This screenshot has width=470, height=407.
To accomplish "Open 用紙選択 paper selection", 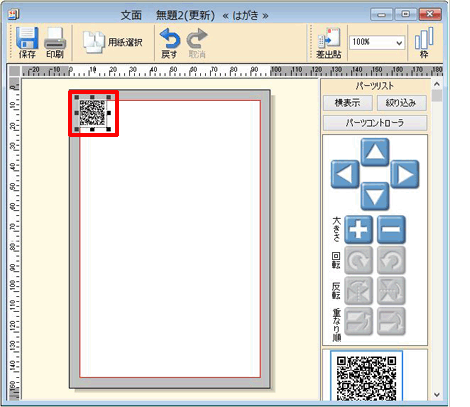I will [113, 42].
